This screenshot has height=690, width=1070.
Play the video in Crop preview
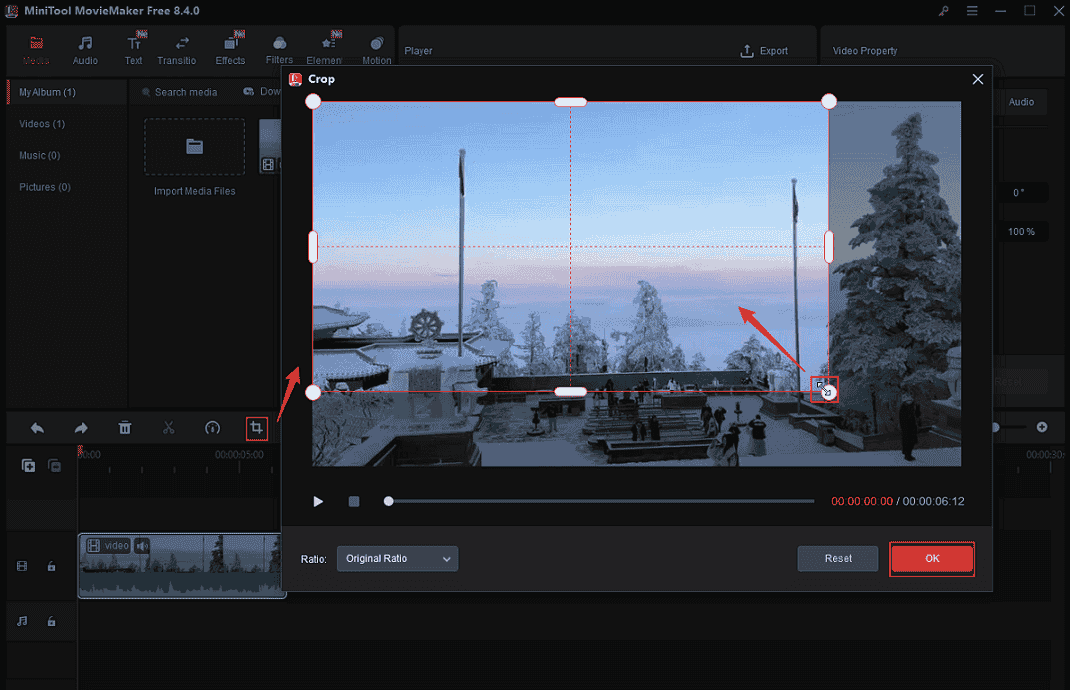[318, 501]
